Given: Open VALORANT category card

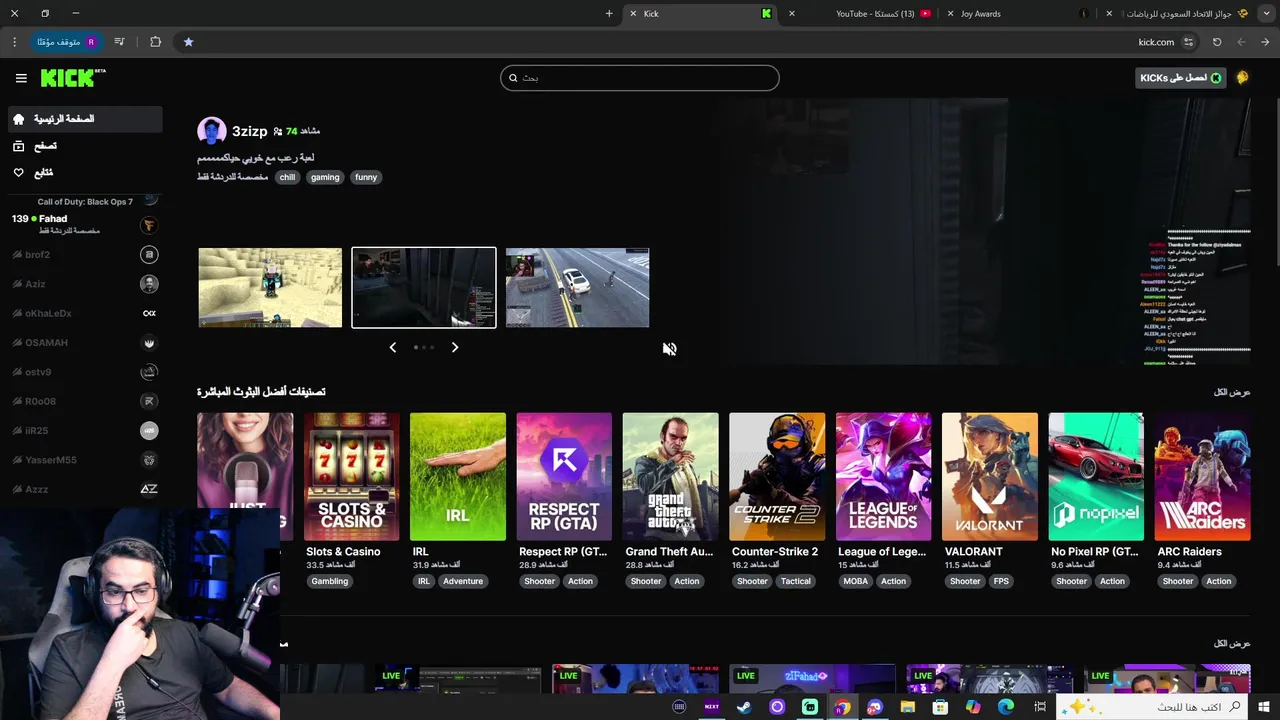Looking at the screenshot, I should tap(990, 477).
